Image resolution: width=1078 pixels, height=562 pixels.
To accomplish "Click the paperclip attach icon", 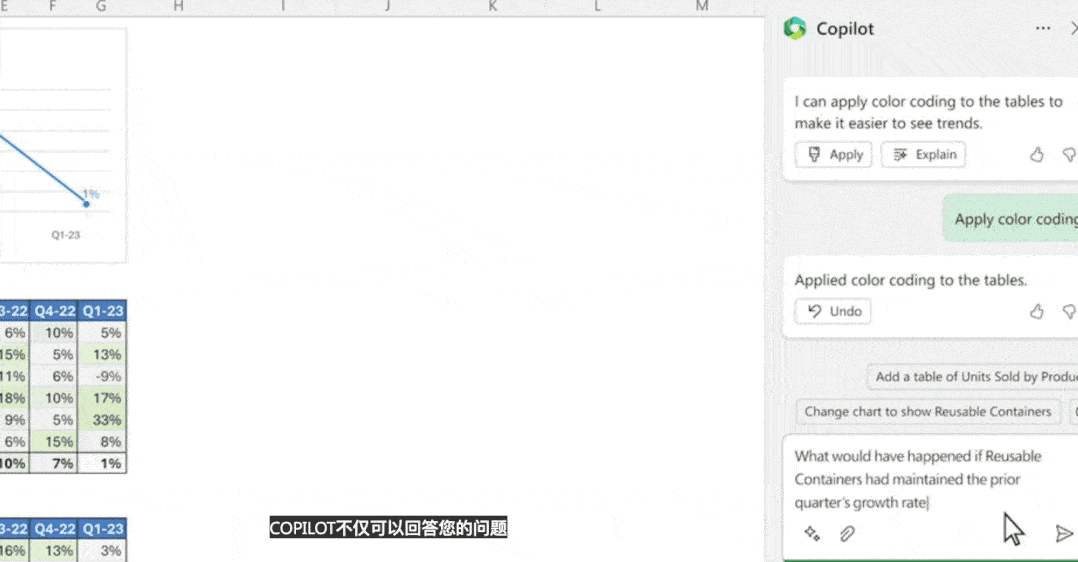I will [x=847, y=534].
